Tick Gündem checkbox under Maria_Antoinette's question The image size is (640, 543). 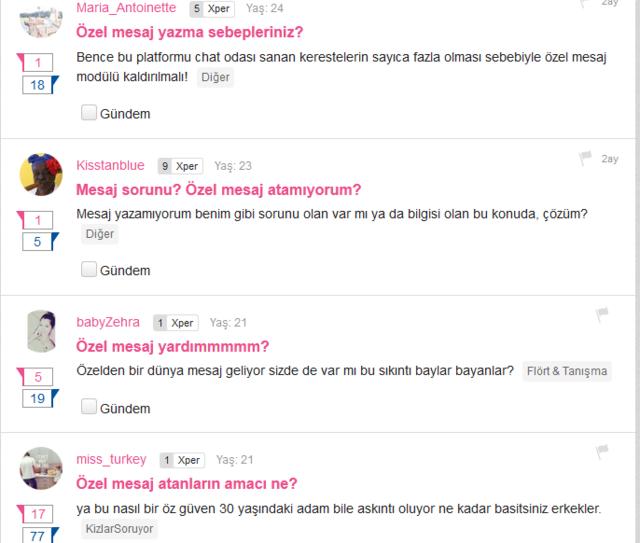tap(89, 112)
